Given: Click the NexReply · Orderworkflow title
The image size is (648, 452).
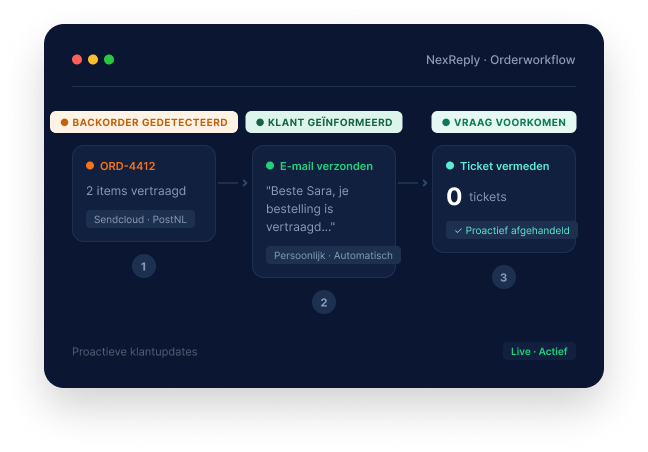Looking at the screenshot, I should click(x=500, y=60).
